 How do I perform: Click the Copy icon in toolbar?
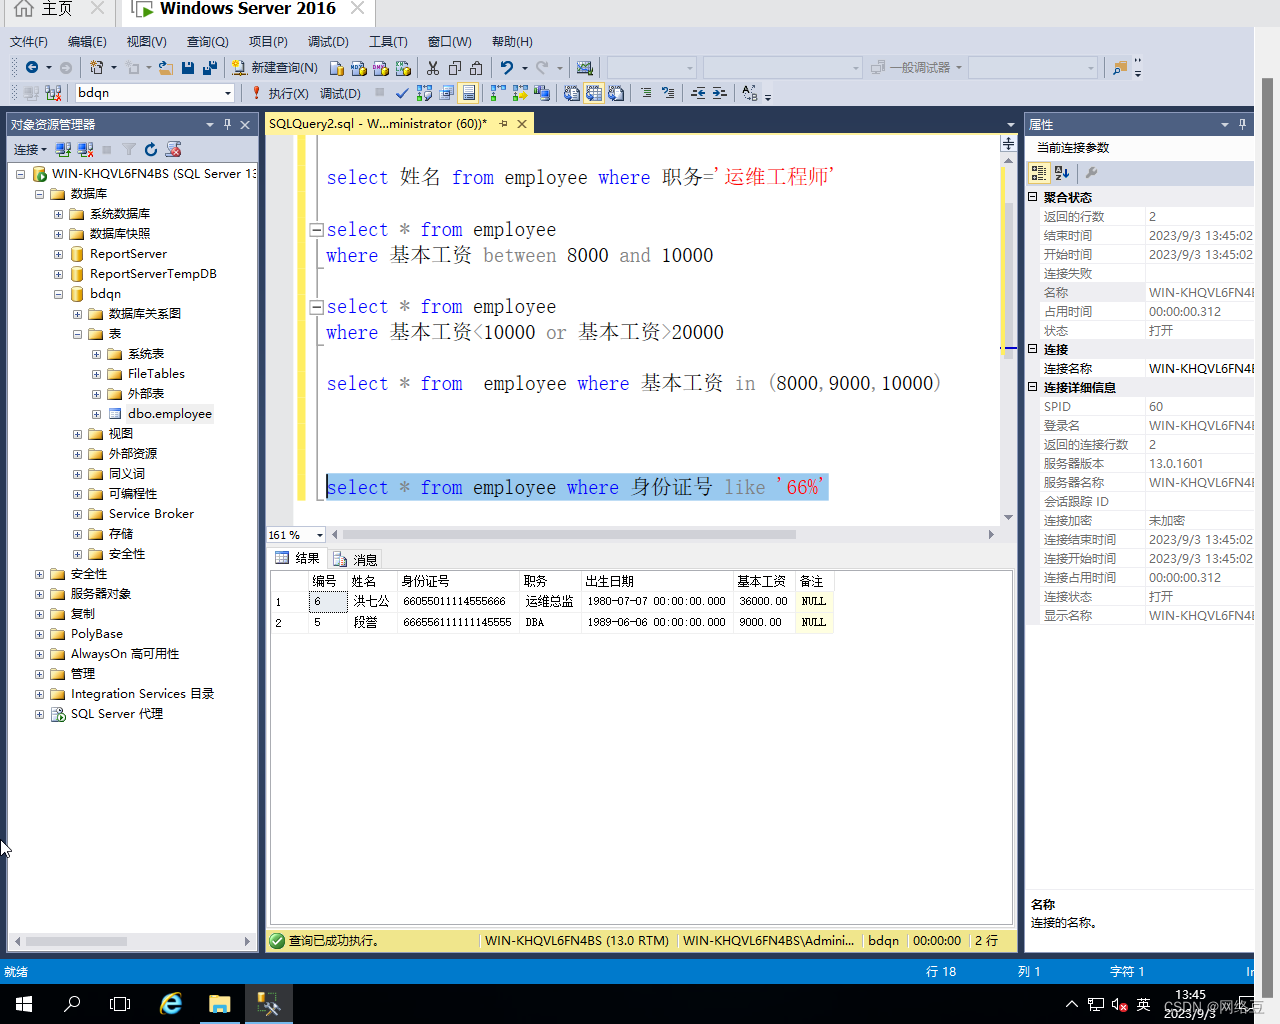(x=455, y=67)
